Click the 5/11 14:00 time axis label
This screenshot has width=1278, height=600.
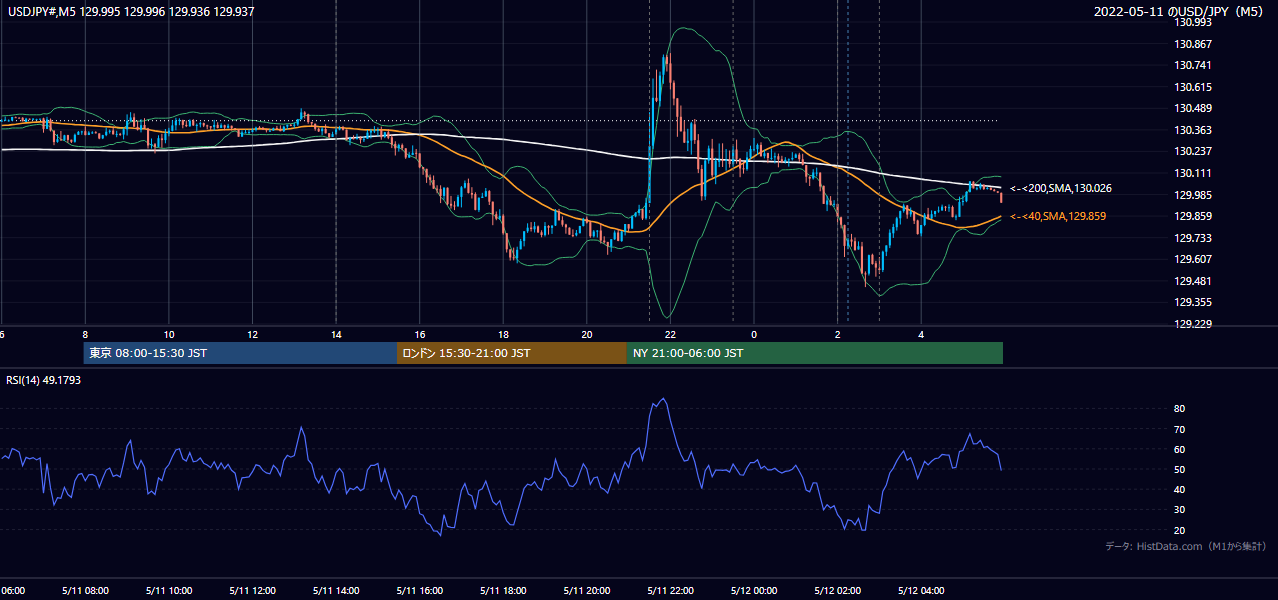(336, 590)
